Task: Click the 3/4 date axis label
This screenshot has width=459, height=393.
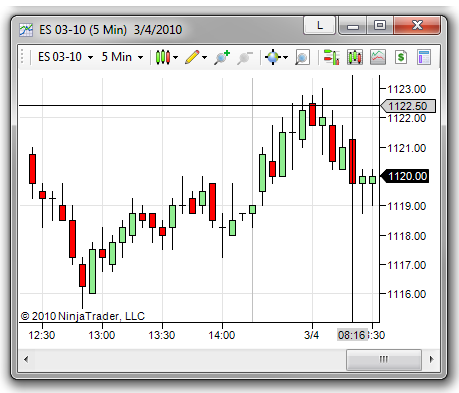Action: (x=312, y=335)
